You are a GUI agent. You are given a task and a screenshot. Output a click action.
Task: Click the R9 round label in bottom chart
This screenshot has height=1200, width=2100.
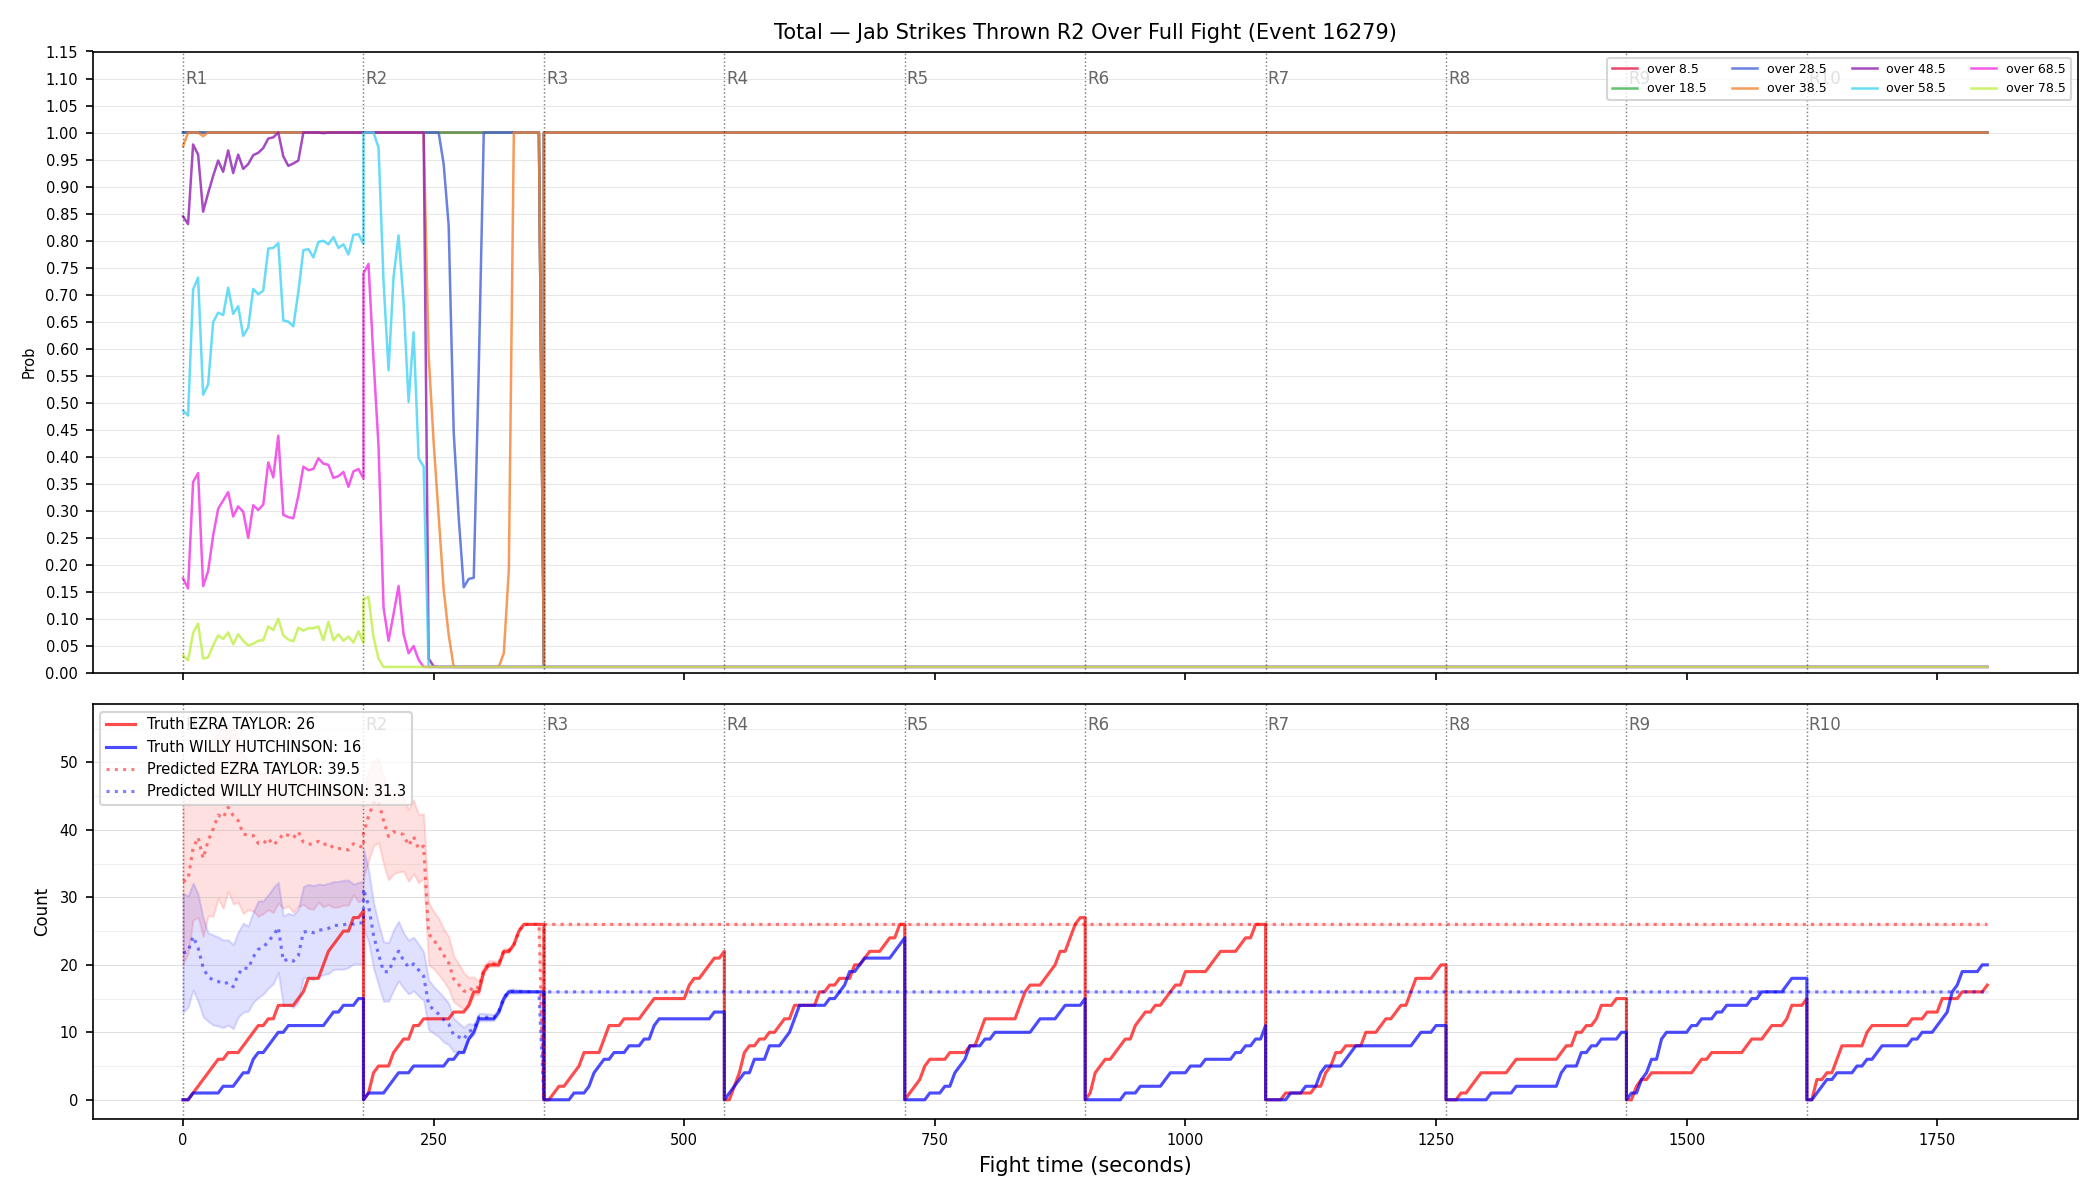1639,724
